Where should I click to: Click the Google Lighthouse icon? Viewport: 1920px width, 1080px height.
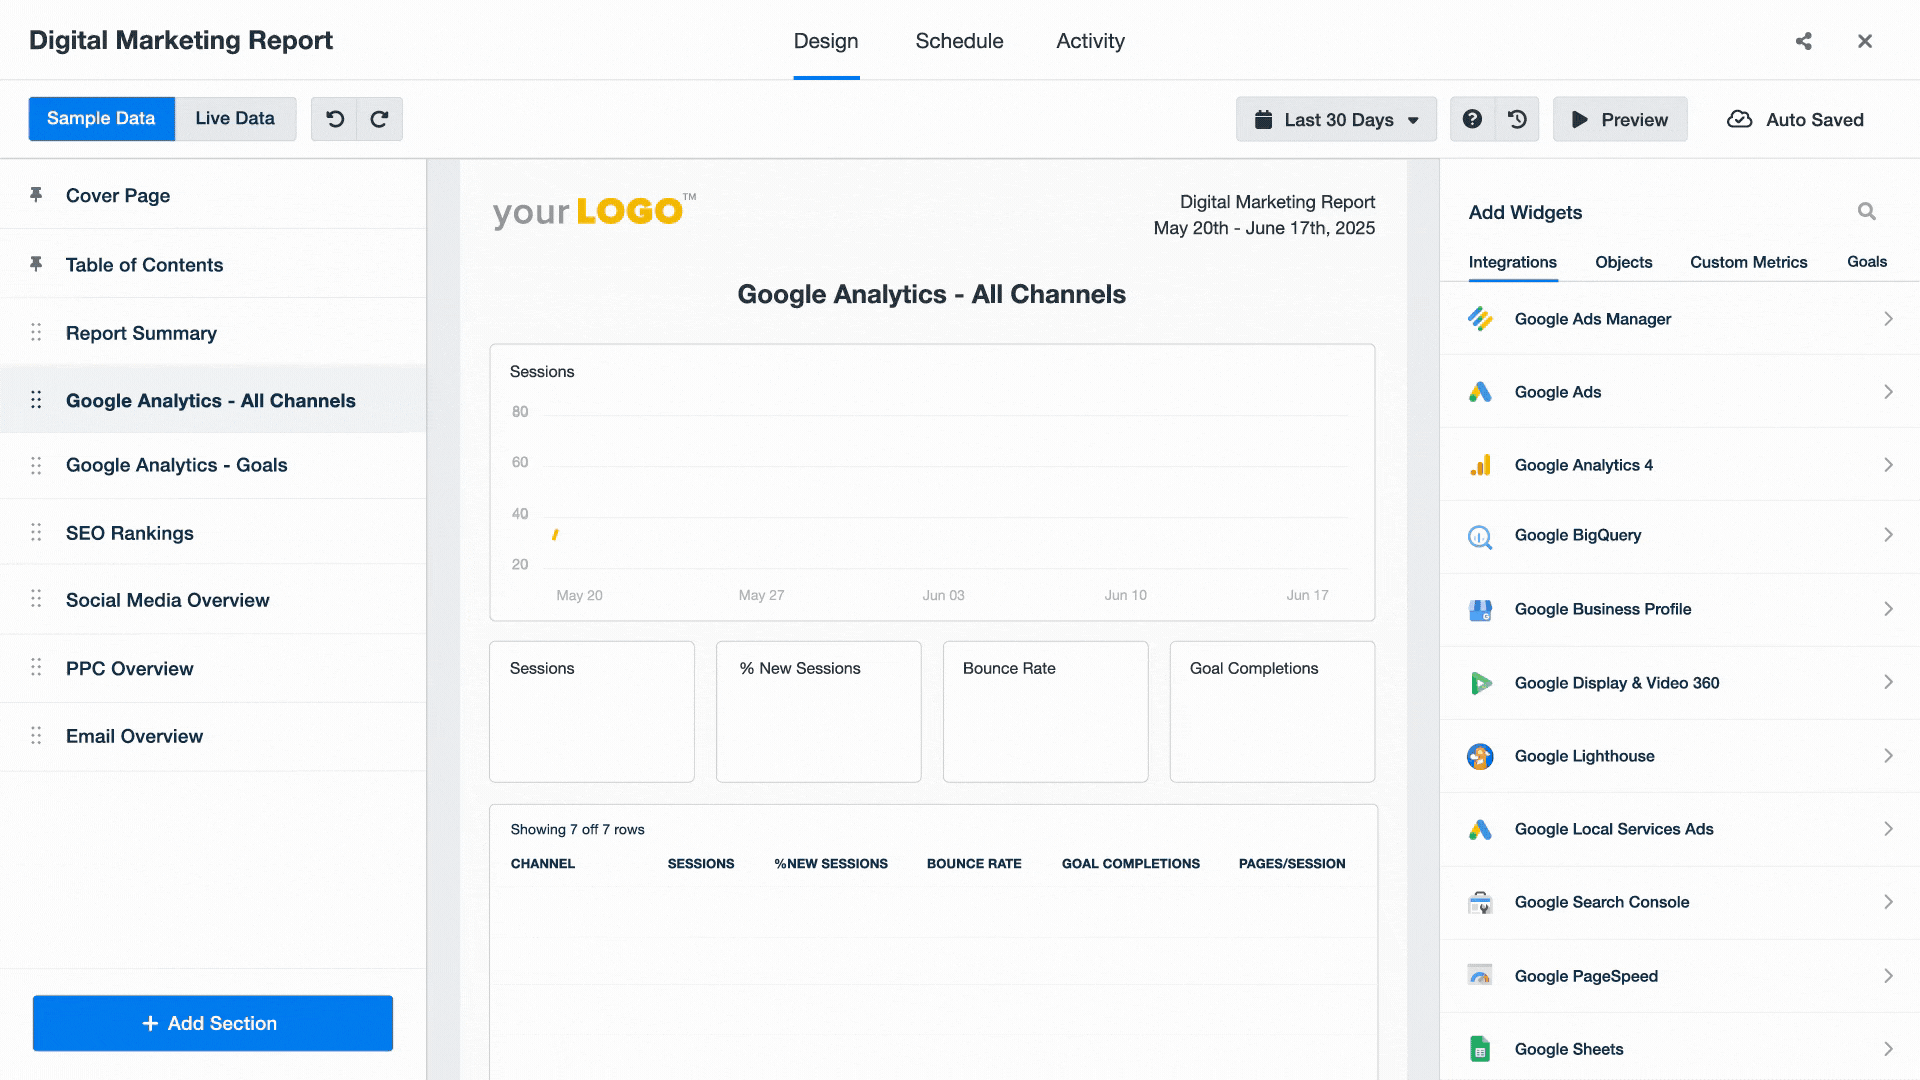1480,756
